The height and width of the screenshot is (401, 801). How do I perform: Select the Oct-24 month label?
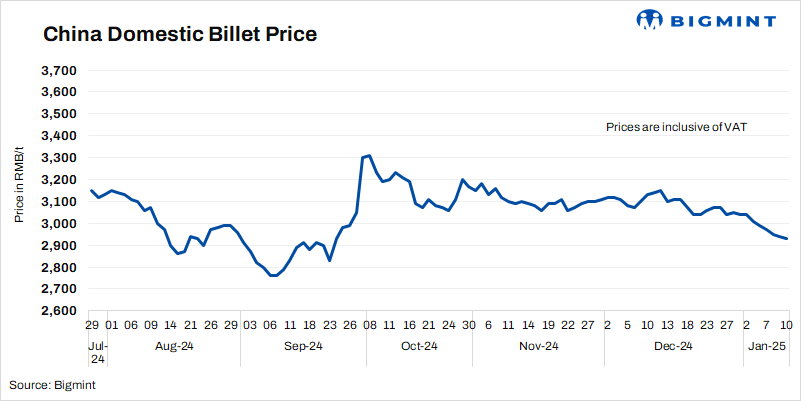(x=419, y=346)
